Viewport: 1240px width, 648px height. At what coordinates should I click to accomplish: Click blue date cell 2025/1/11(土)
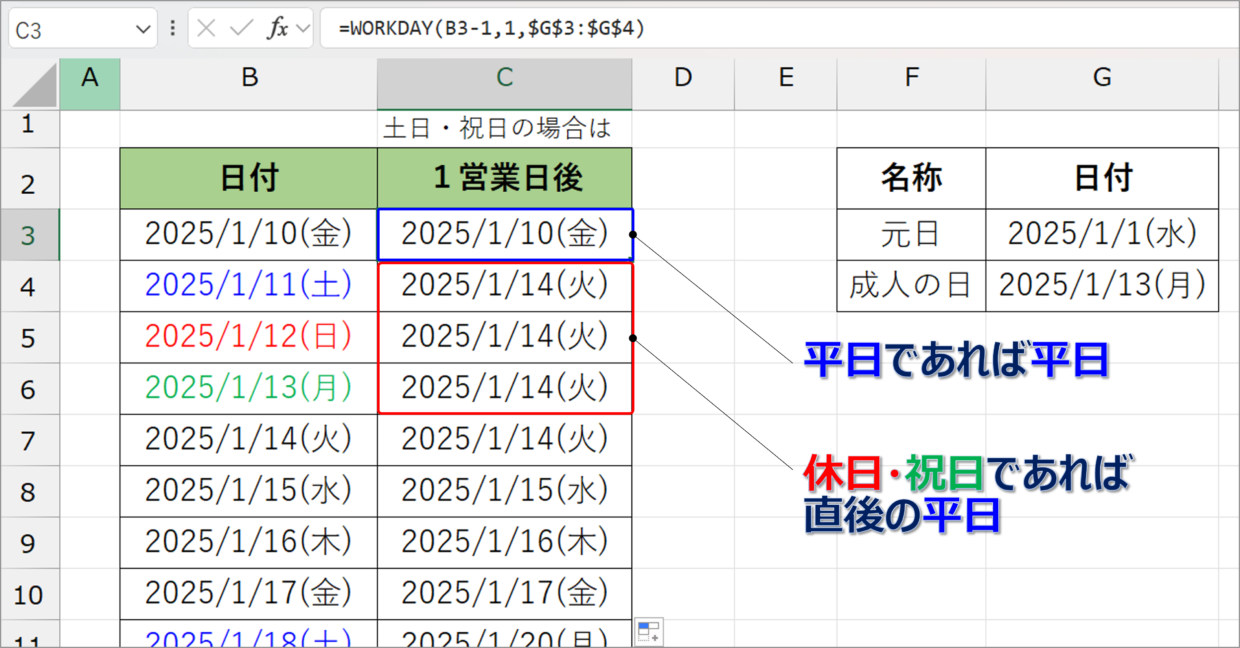tap(249, 286)
